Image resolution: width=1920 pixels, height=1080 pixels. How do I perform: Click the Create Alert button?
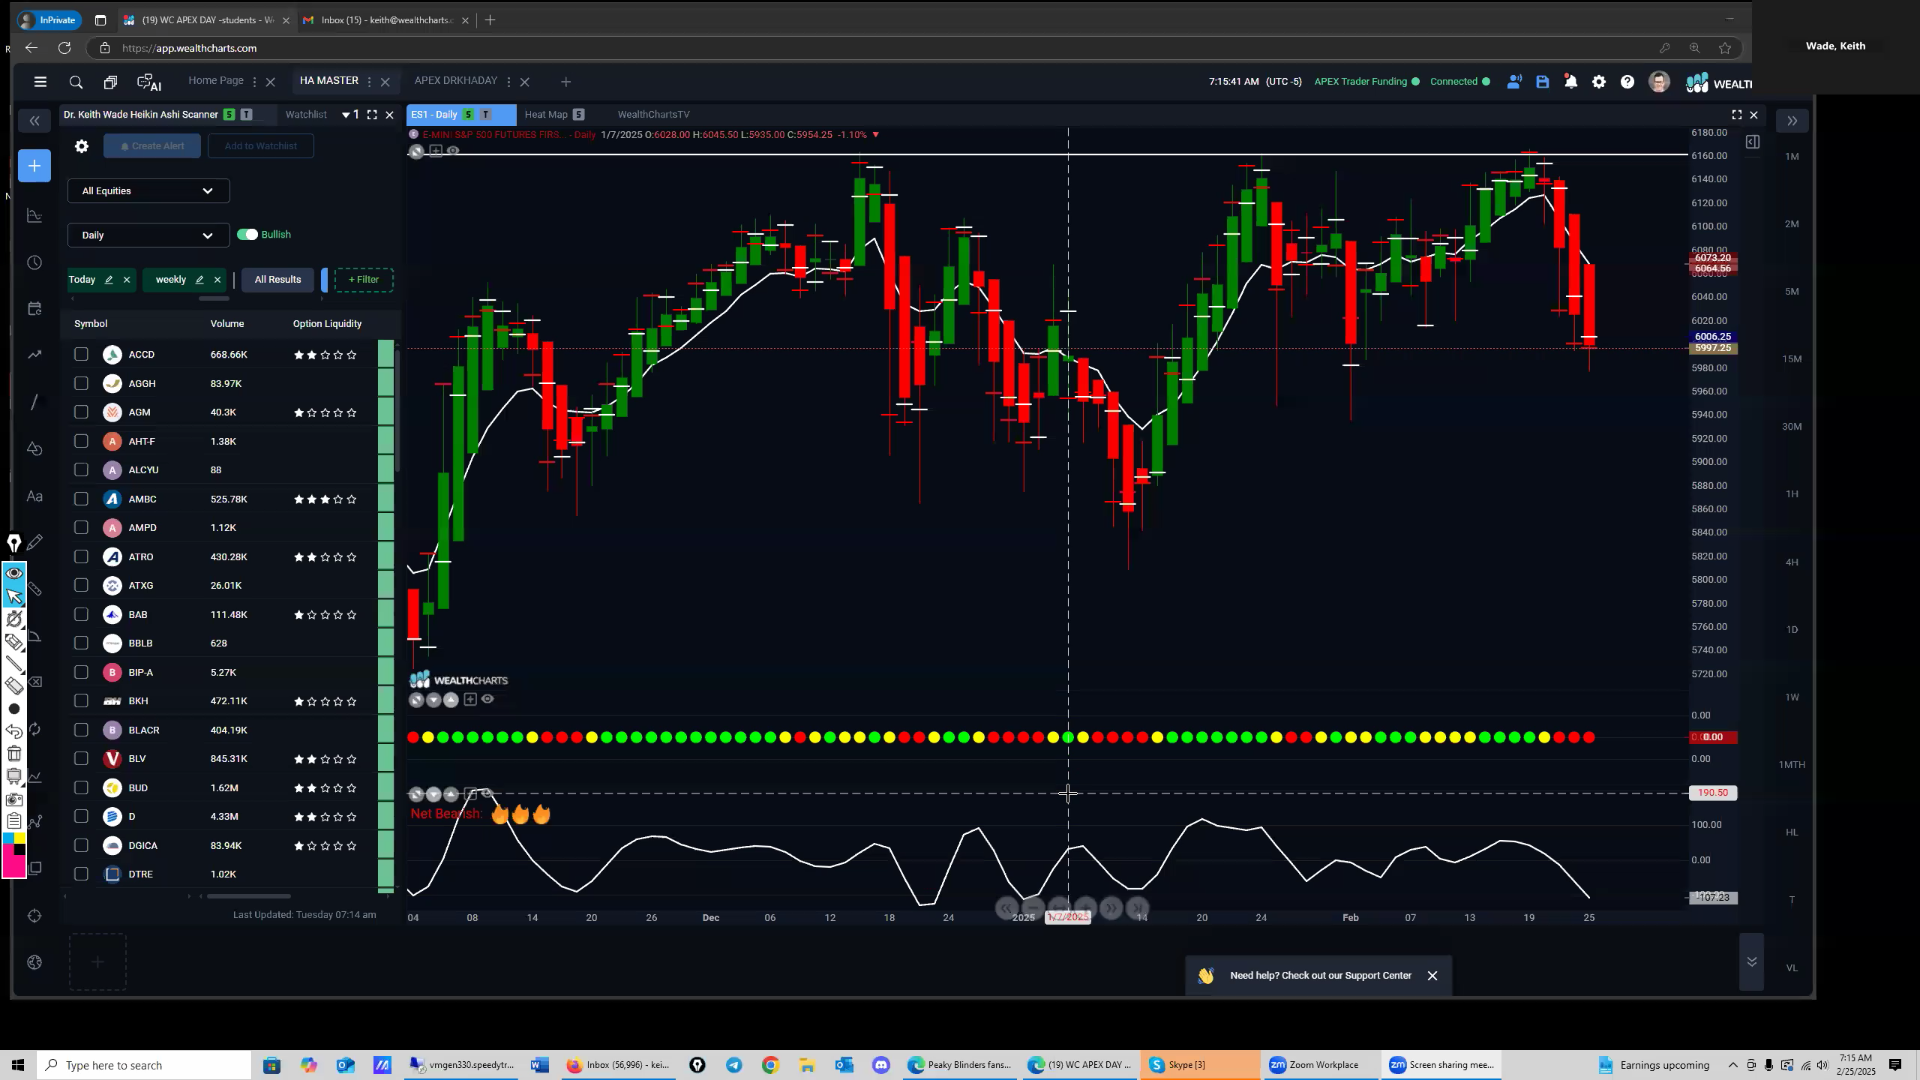(152, 146)
